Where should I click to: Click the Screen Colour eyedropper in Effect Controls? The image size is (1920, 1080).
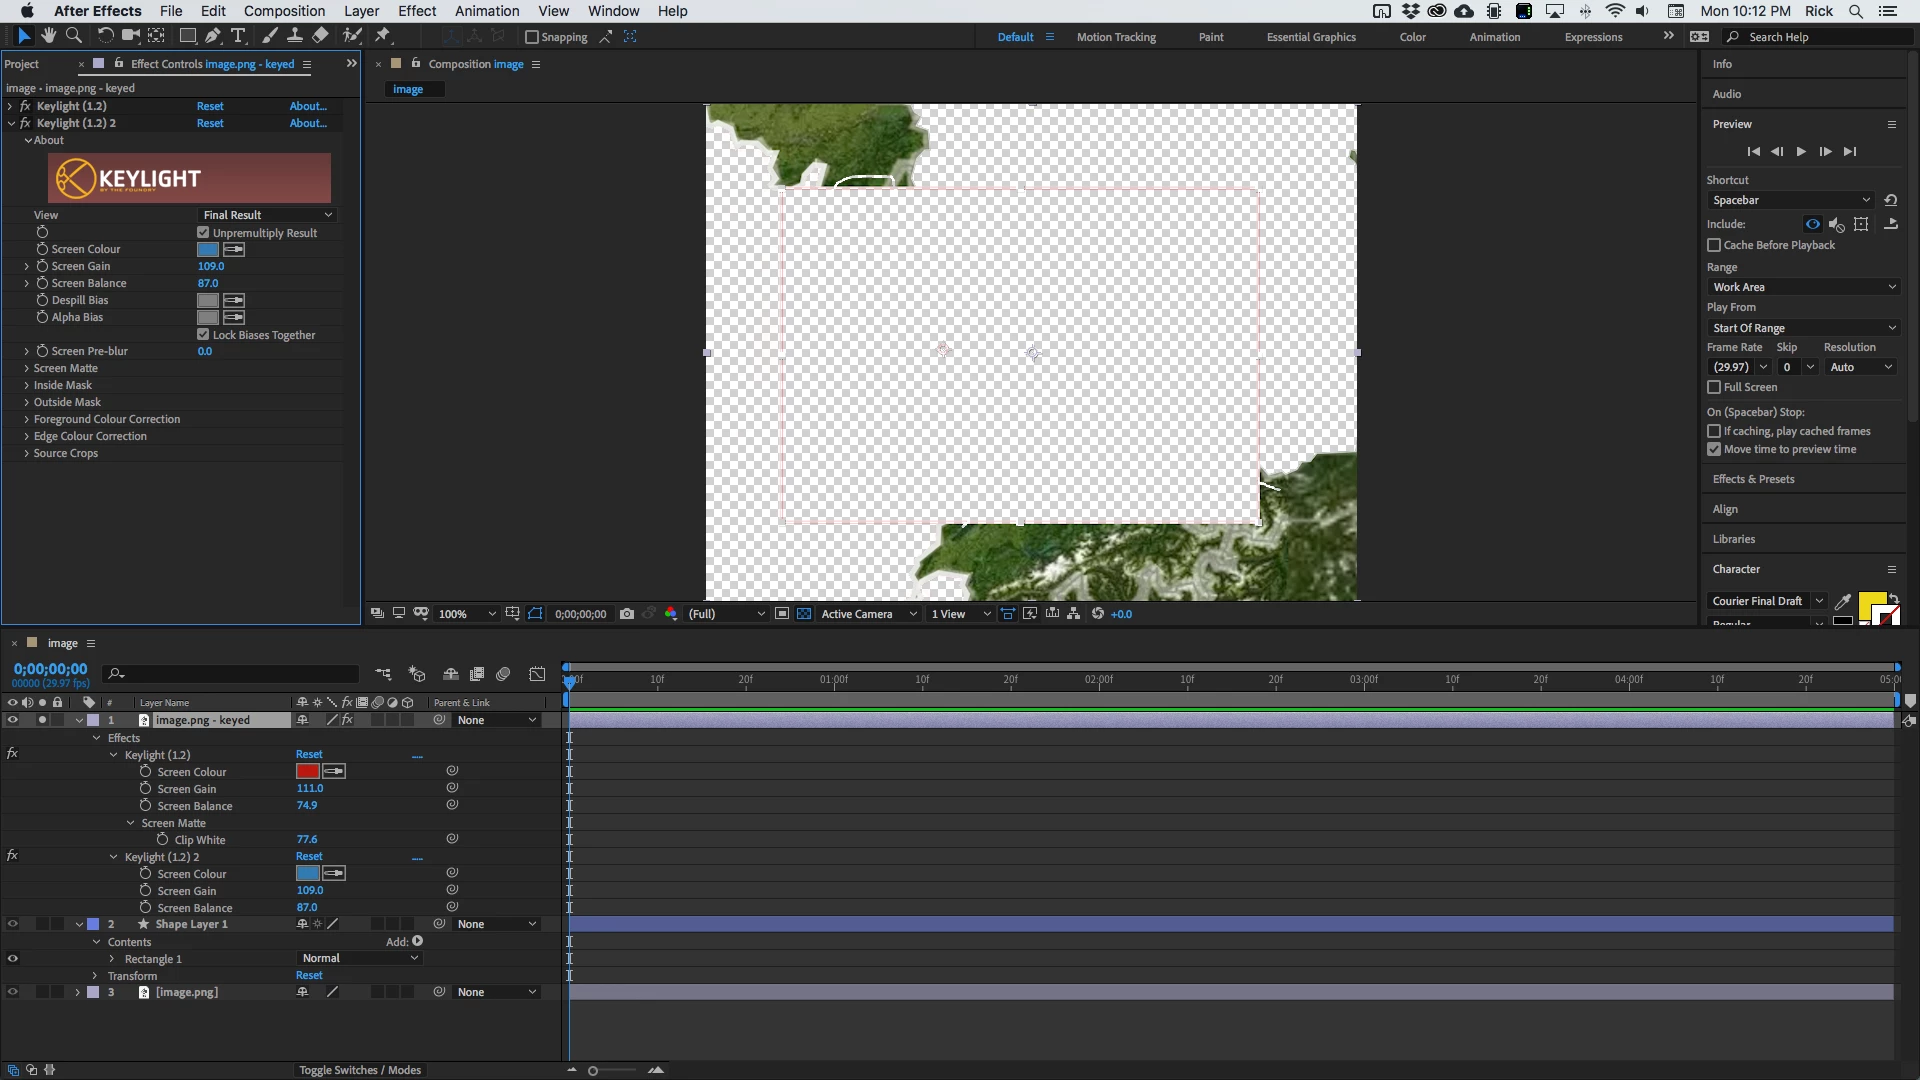pos(234,249)
